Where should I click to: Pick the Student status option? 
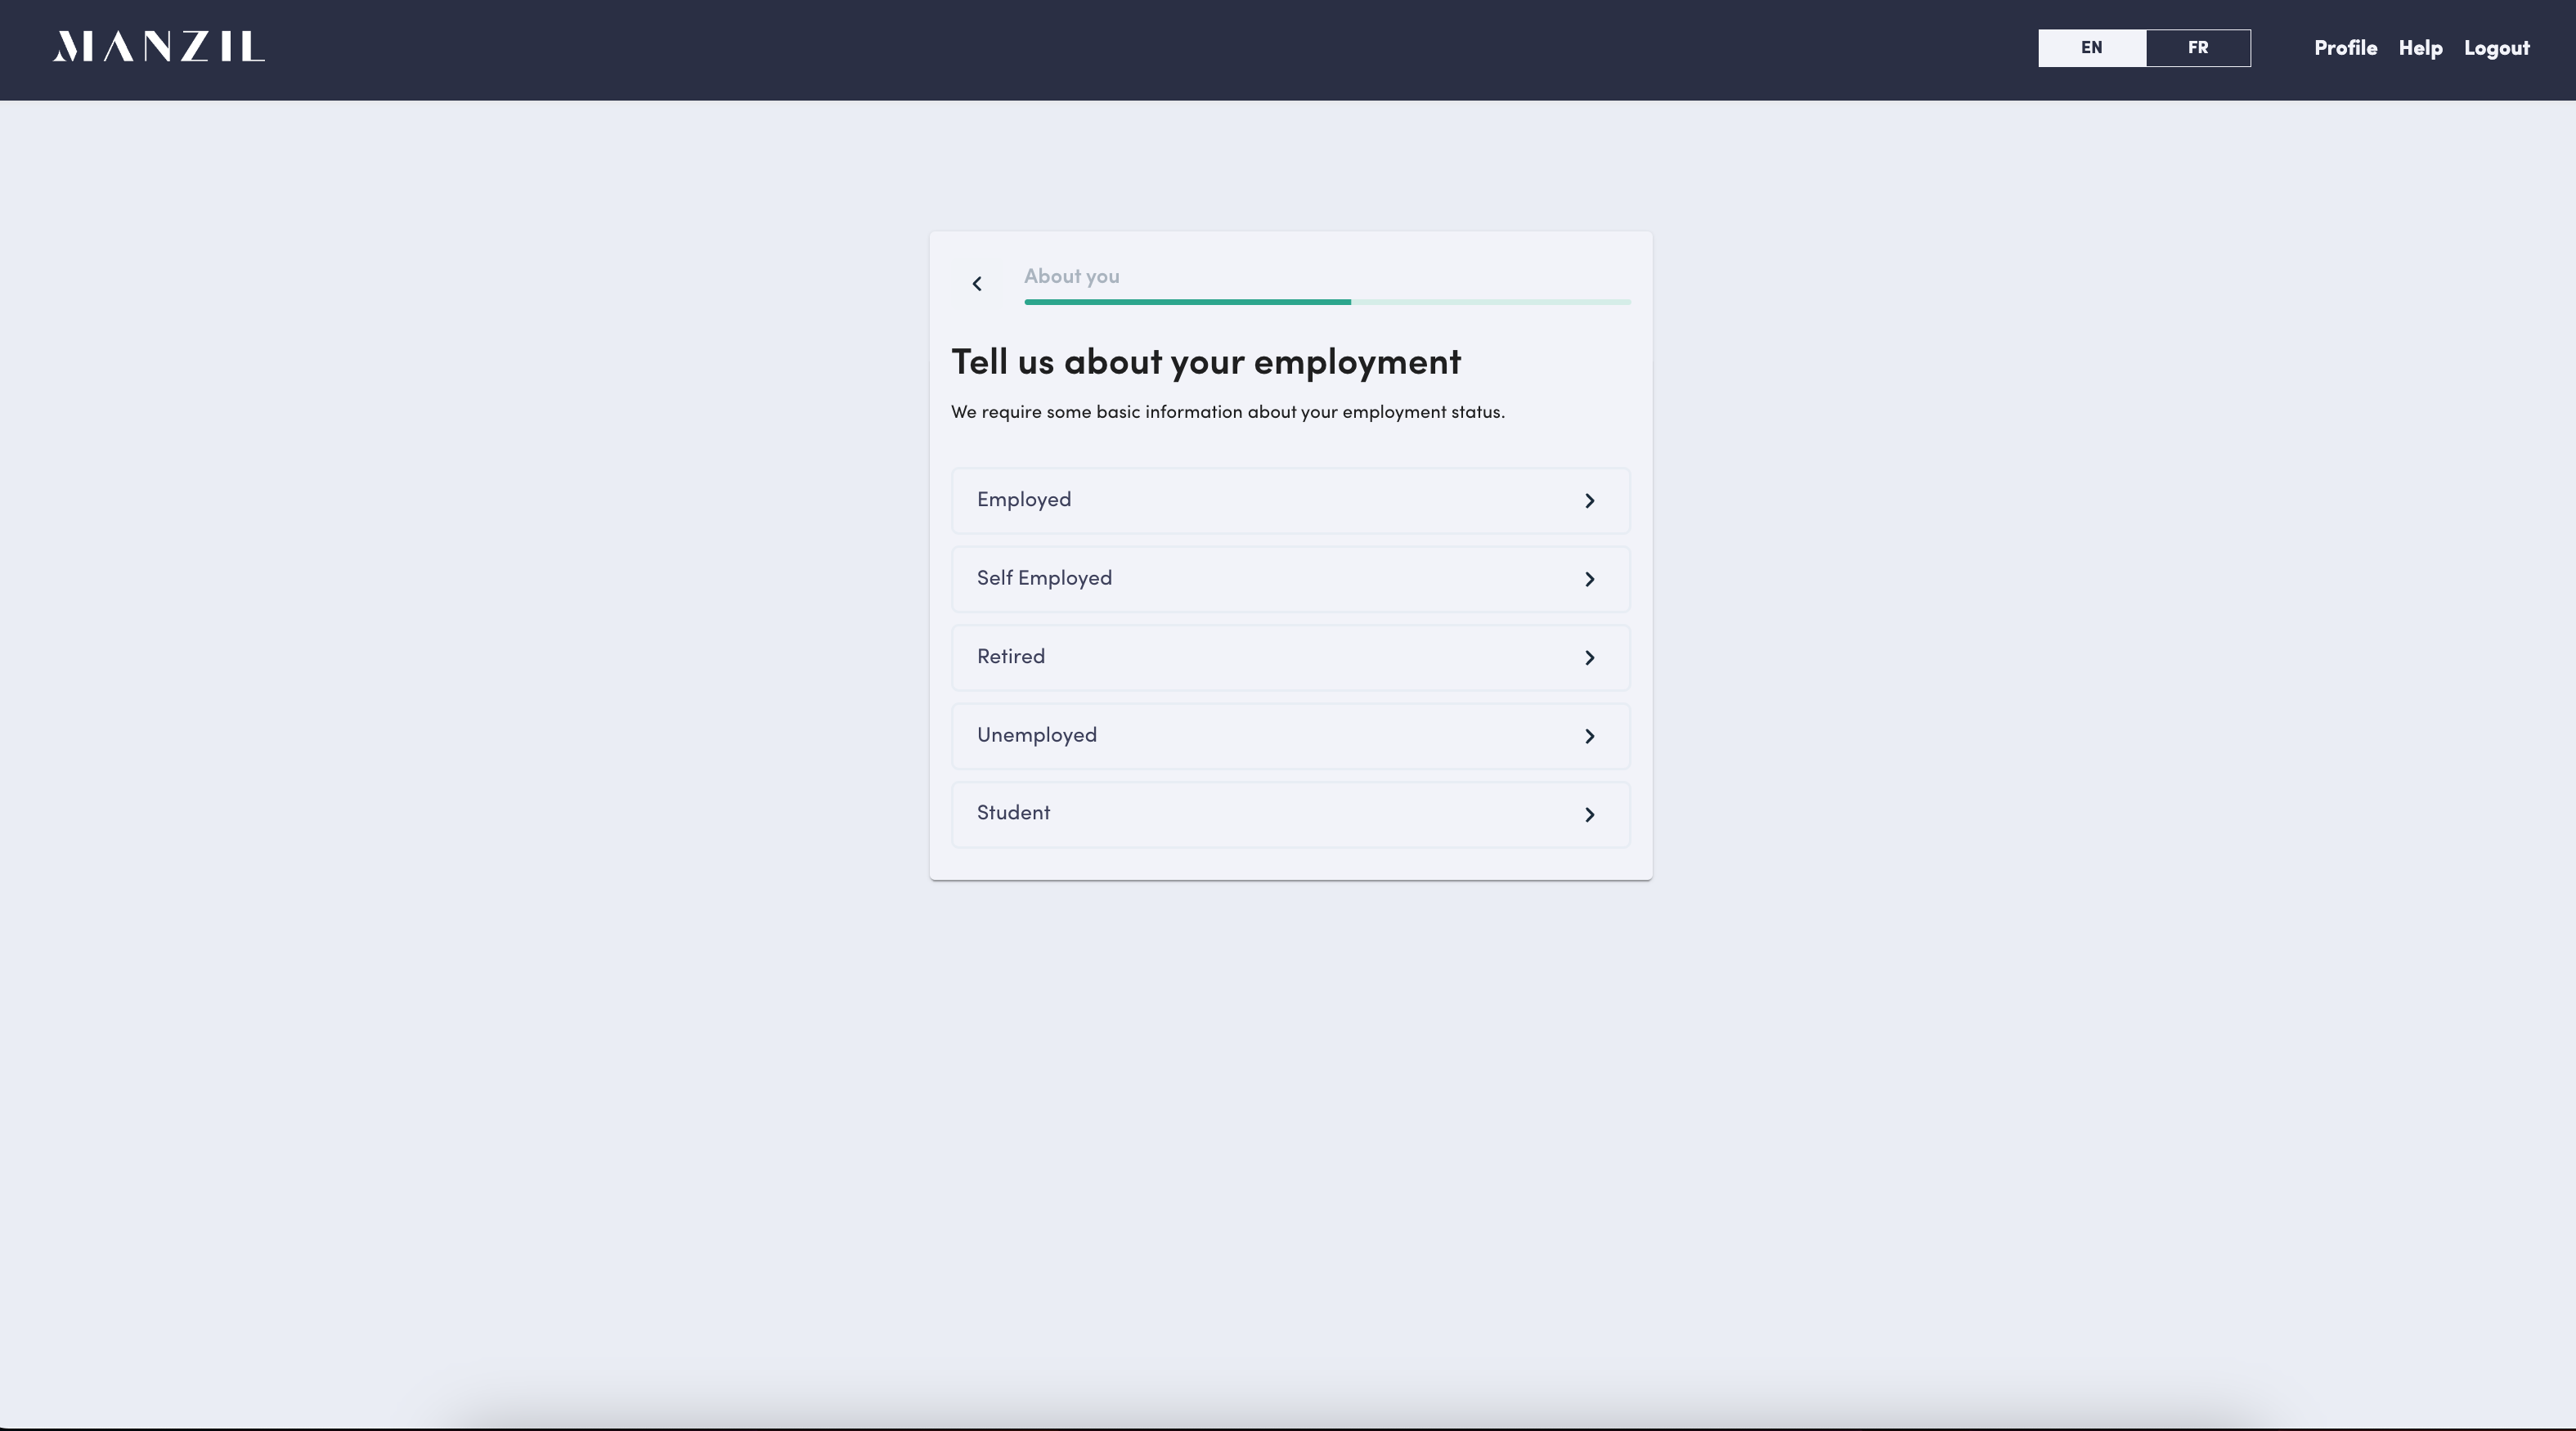click(1013, 813)
